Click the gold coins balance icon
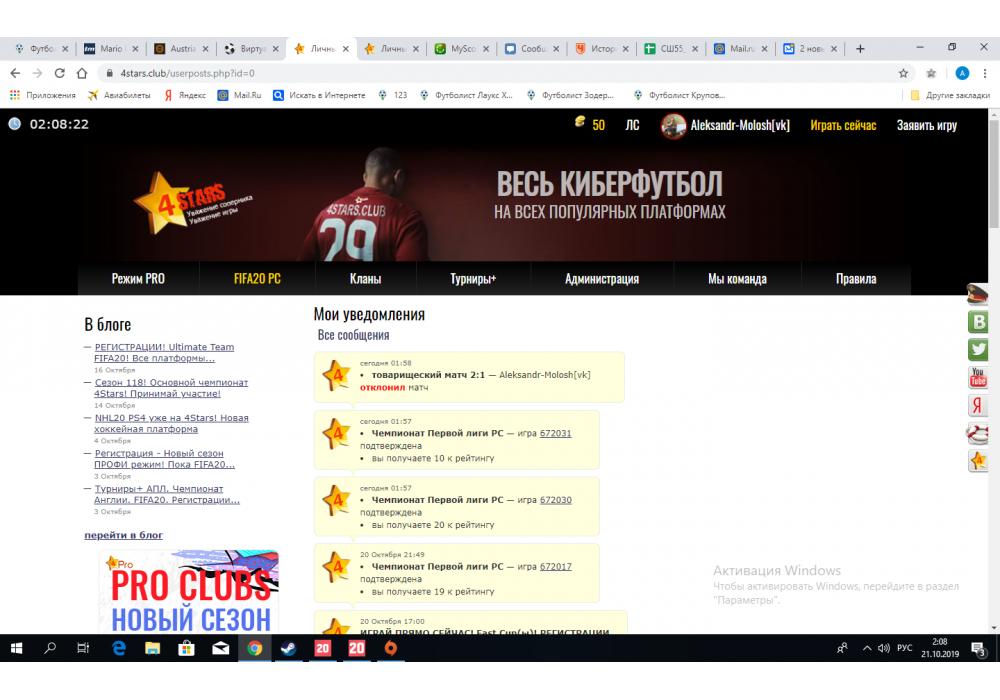The image size is (1000, 700). coord(579,123)
